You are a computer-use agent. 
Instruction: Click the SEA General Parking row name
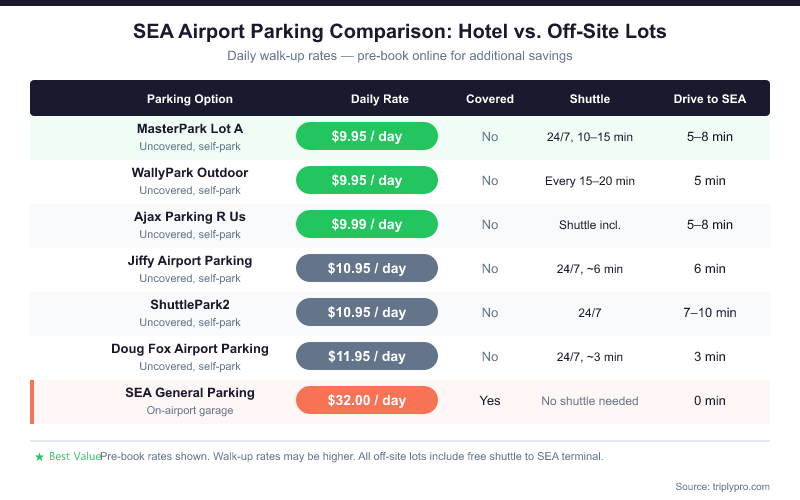[x=190, y=393]
